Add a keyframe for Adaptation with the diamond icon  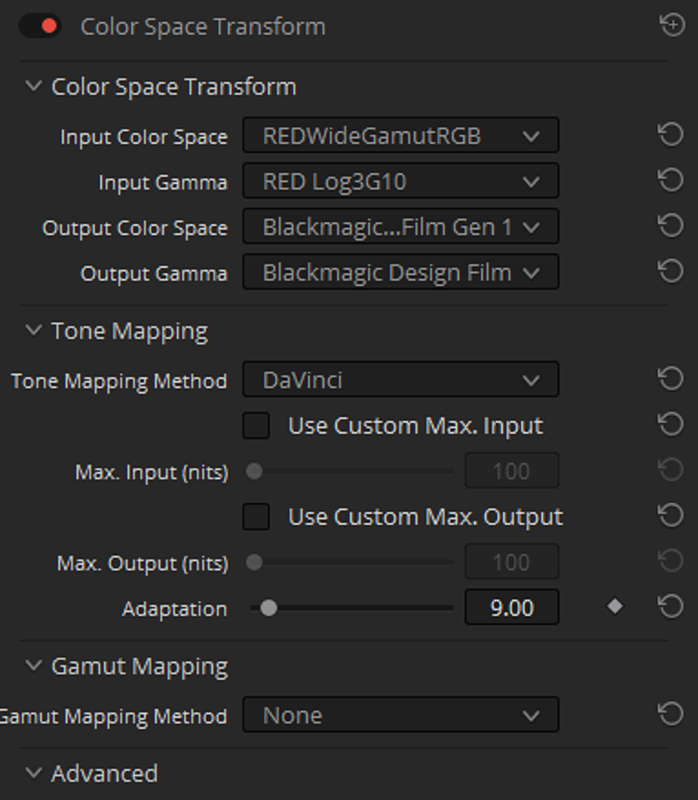pyautogui.click(x=615, y=607)
